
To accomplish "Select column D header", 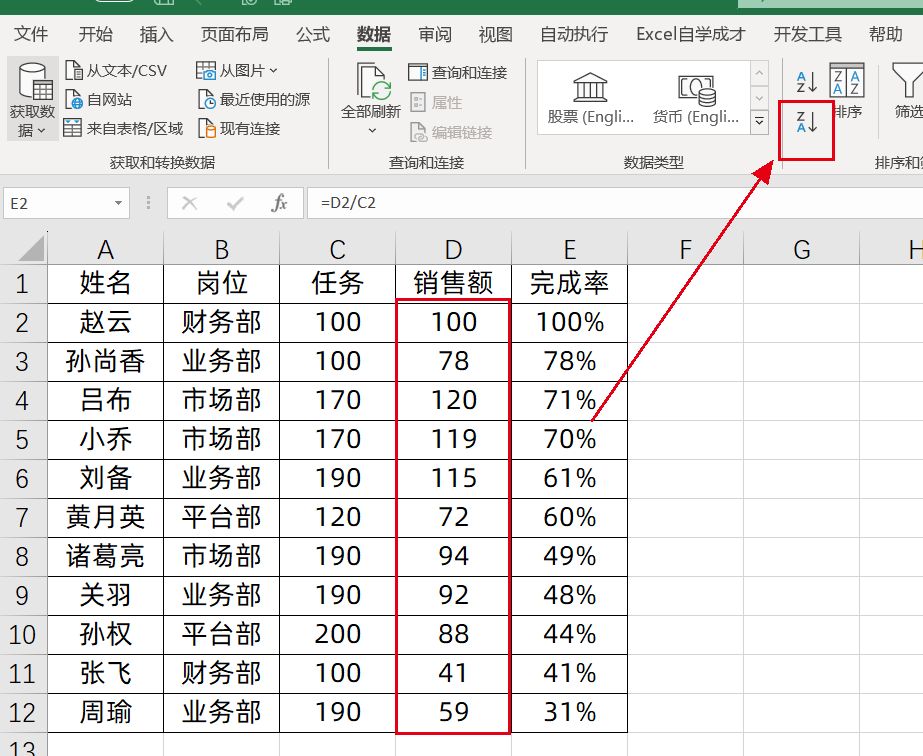I will click(x=453, y=250).
